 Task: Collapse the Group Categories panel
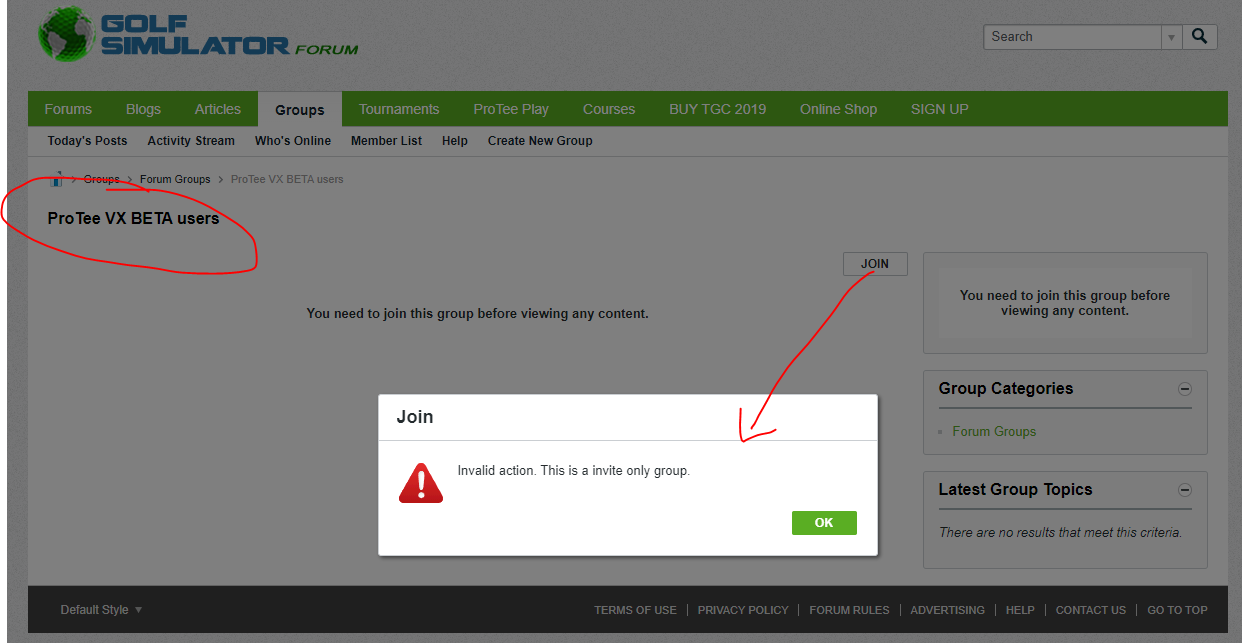(x=1185, y=389)
